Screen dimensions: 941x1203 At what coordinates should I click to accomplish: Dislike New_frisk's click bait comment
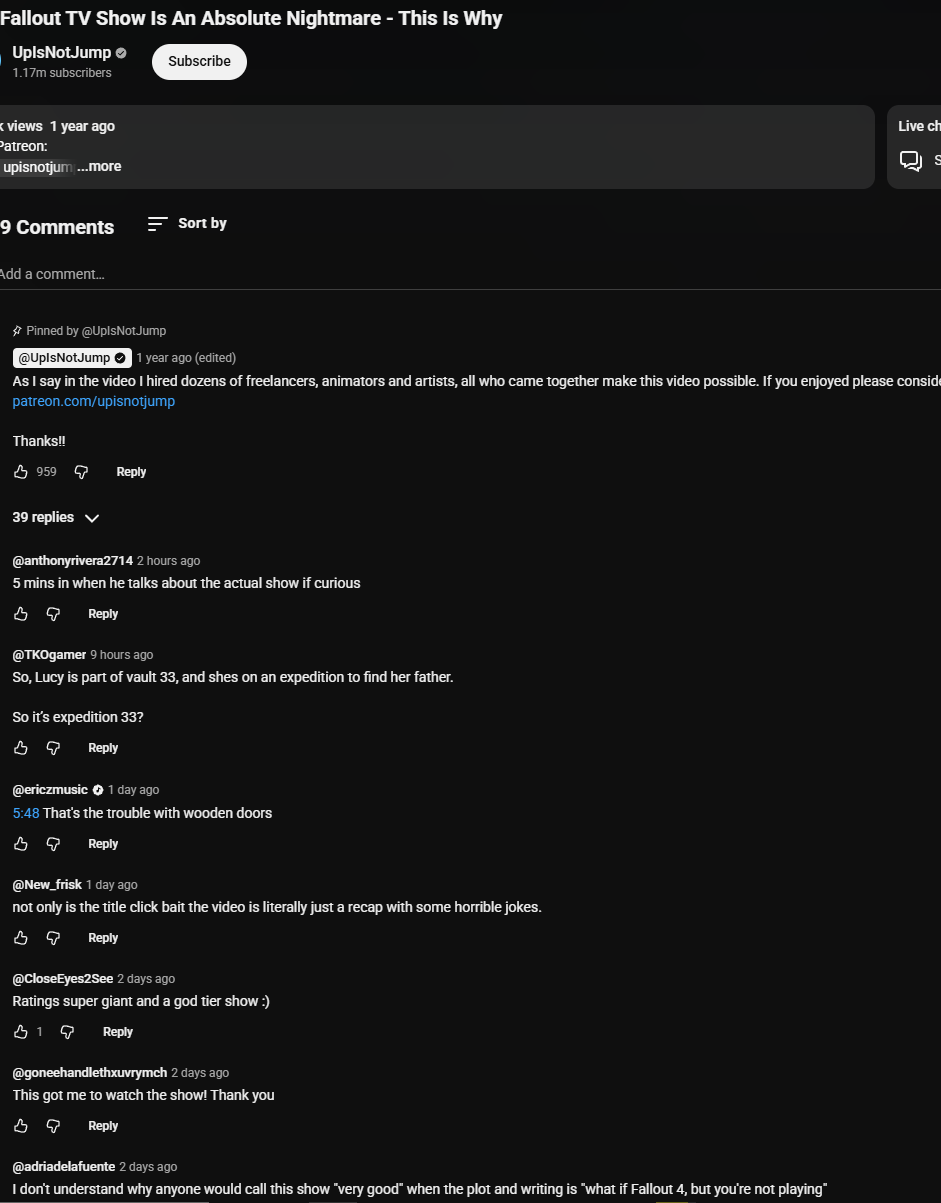[x=54, y=938]
